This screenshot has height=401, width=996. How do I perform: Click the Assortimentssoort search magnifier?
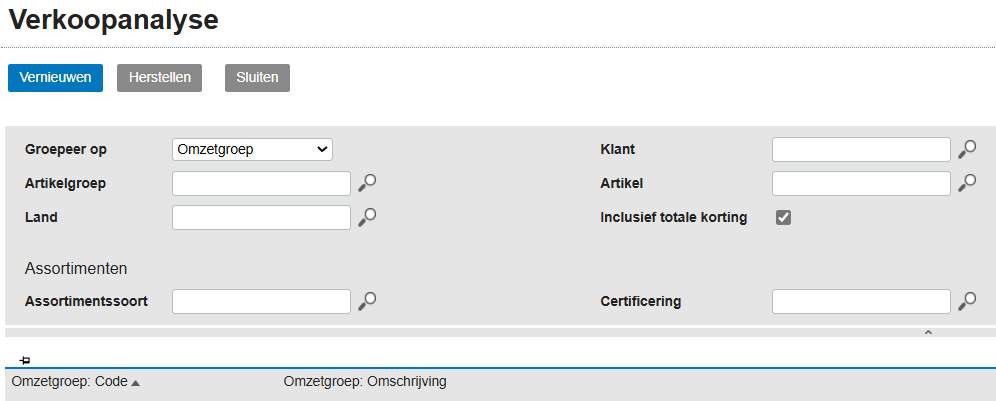click(x=367, y=301)
